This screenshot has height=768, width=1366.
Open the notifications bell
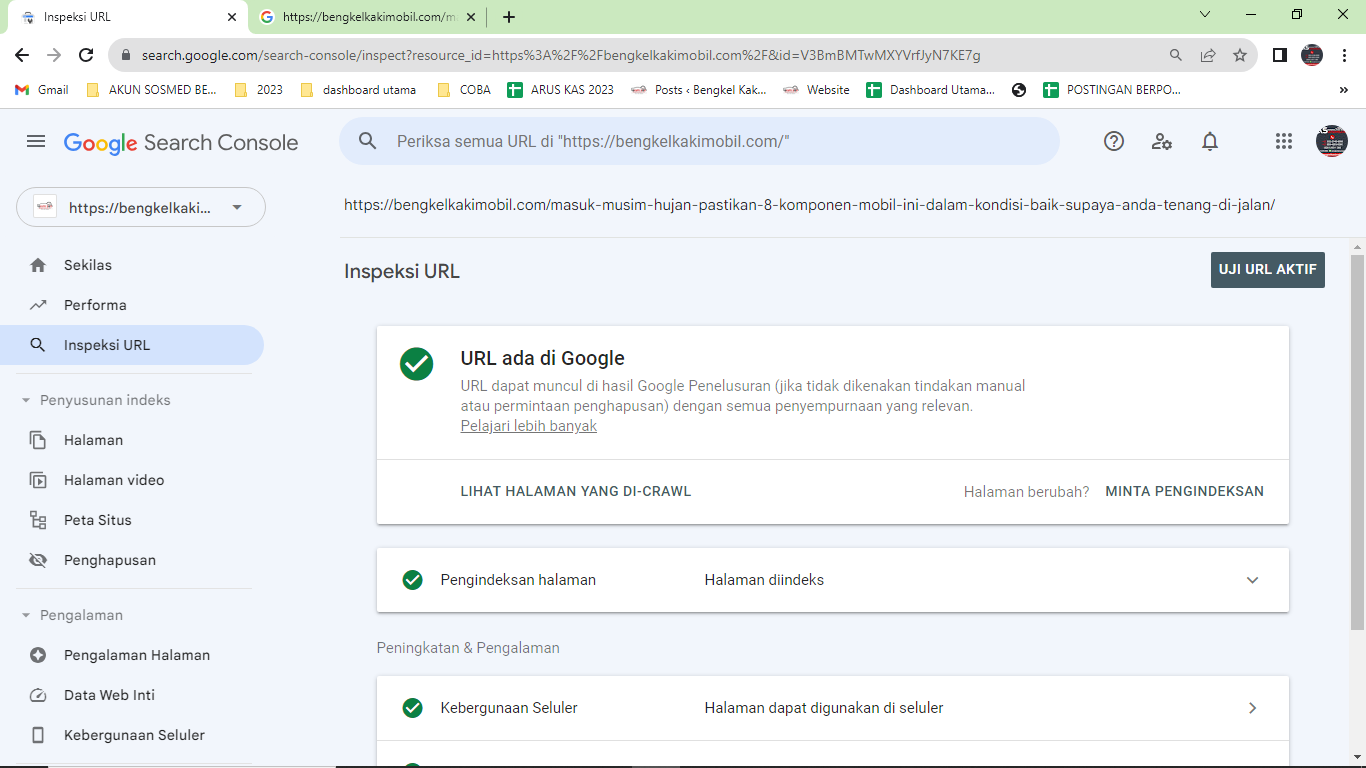tap(1210, 141)
